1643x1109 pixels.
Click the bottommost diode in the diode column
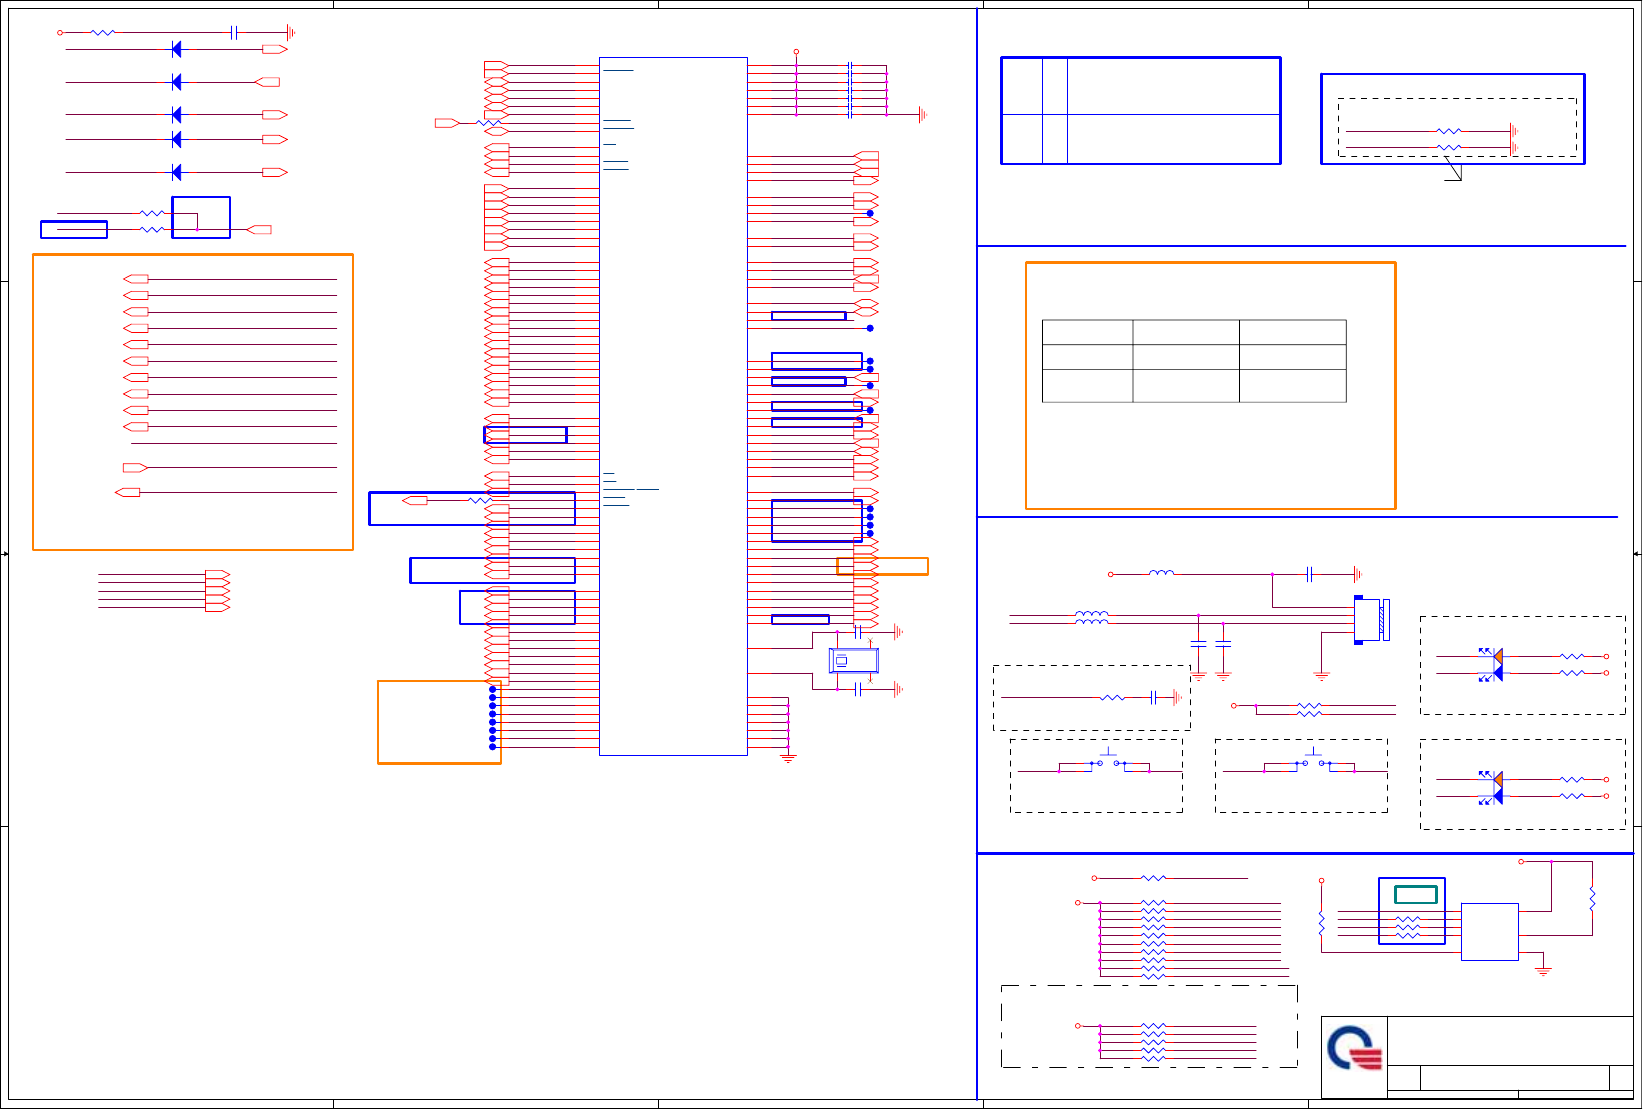(176, 172)
